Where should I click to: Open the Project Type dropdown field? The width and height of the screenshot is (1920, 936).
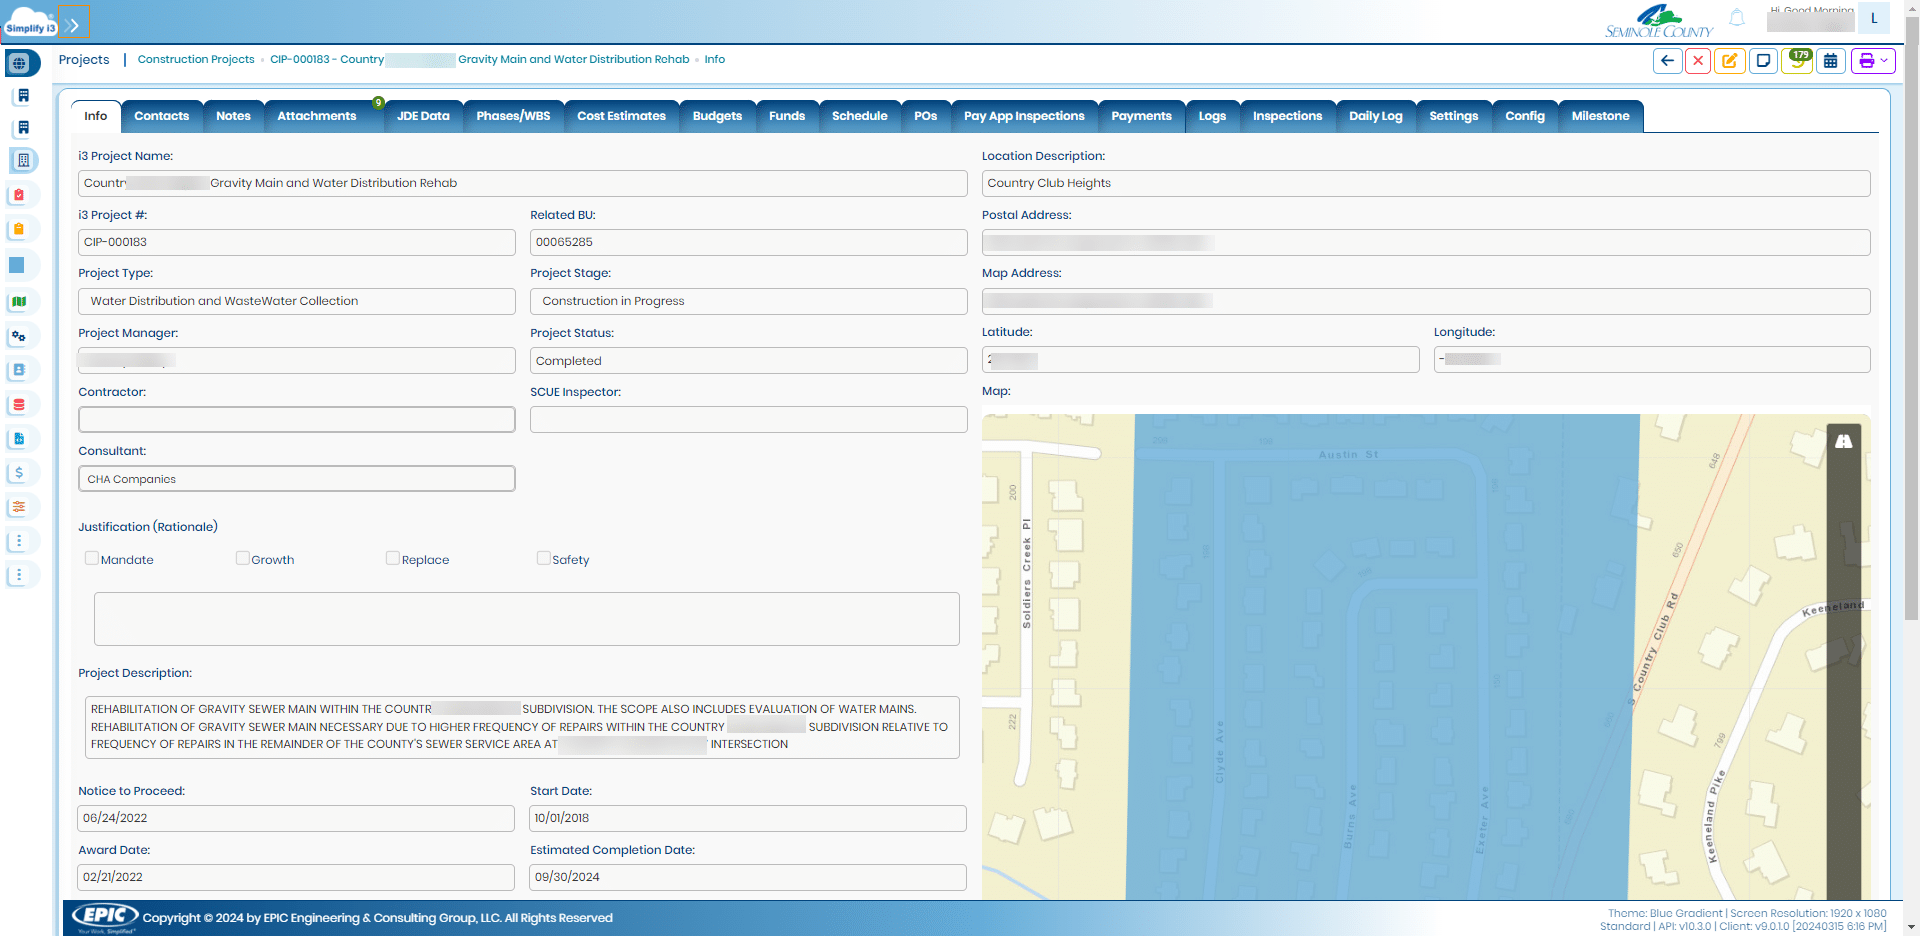(296, 301)
